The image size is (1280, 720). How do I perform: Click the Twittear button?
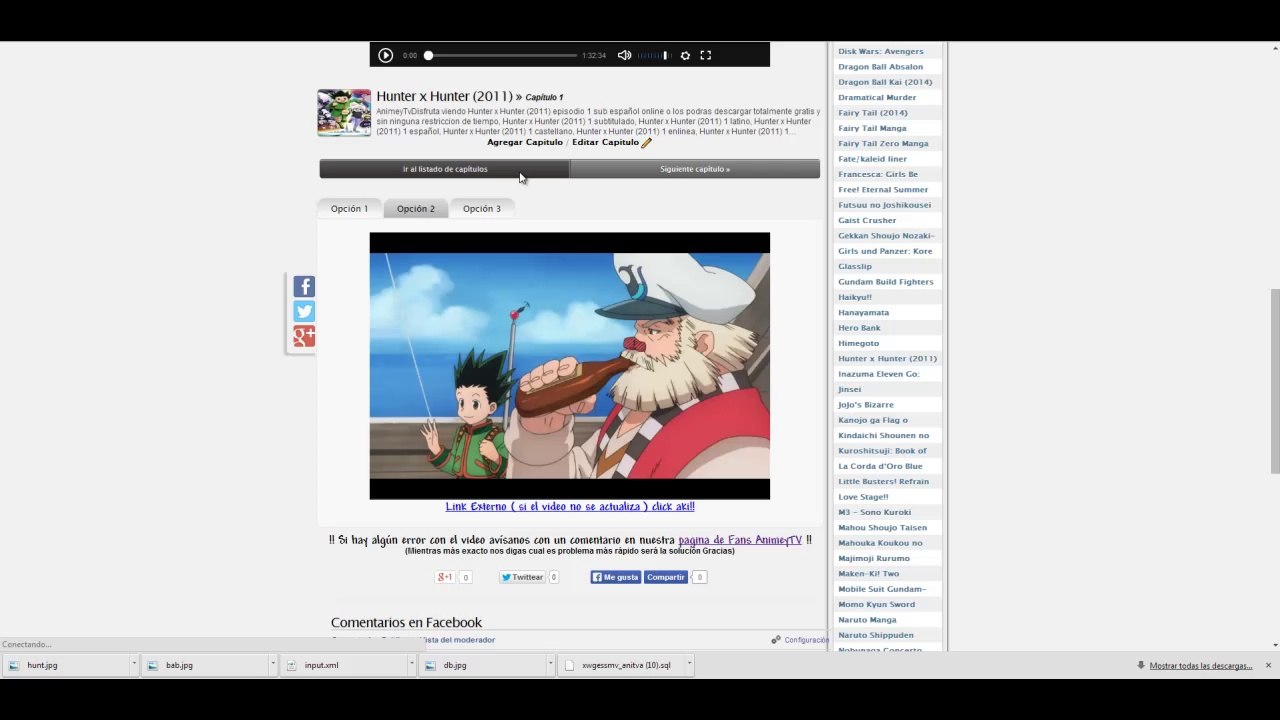pyautogui.click(x=522, y=577)
